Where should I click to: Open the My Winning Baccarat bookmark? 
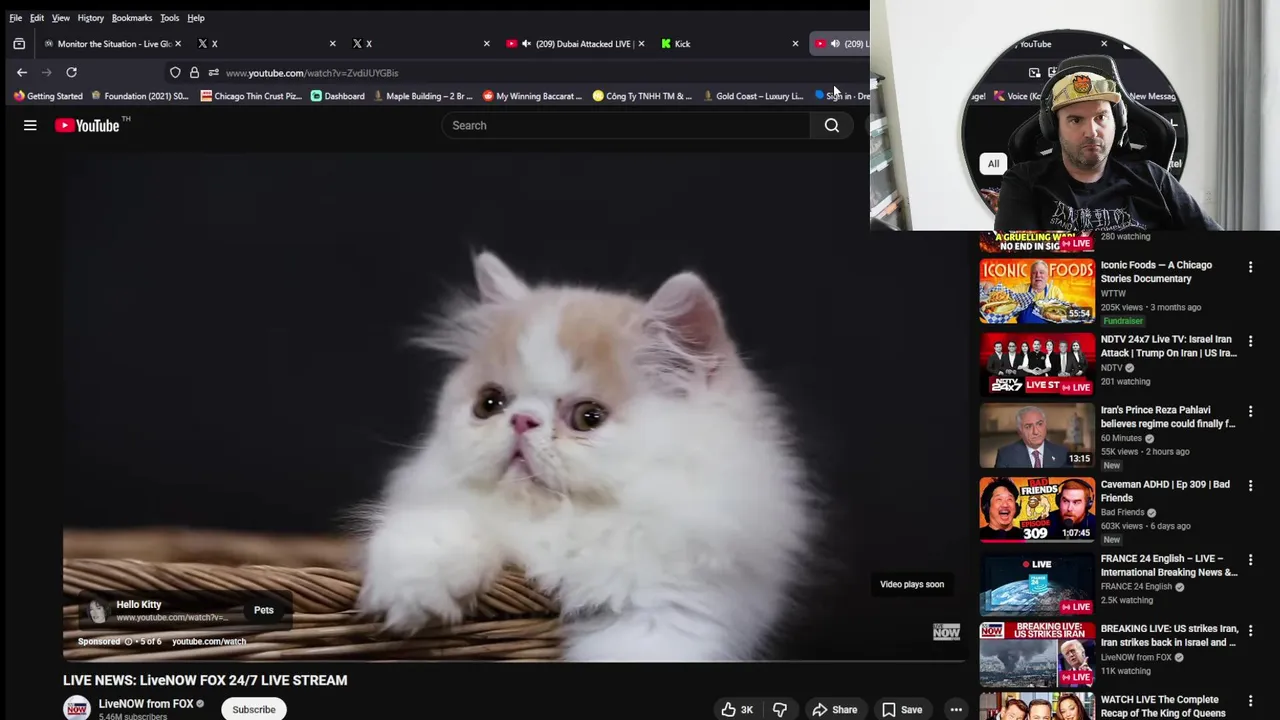pyautogui.click(x=532, y=96)
